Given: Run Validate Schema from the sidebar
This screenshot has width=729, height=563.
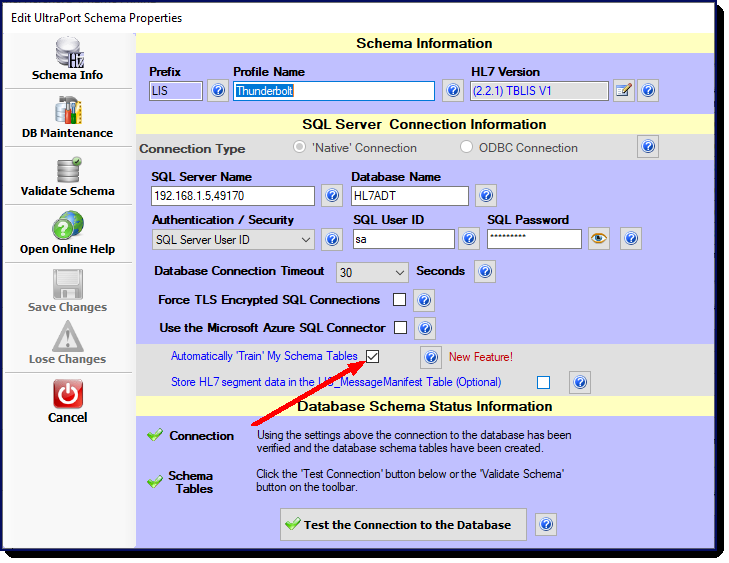Looking at the screenshot, I should click(x=68, y=176).
